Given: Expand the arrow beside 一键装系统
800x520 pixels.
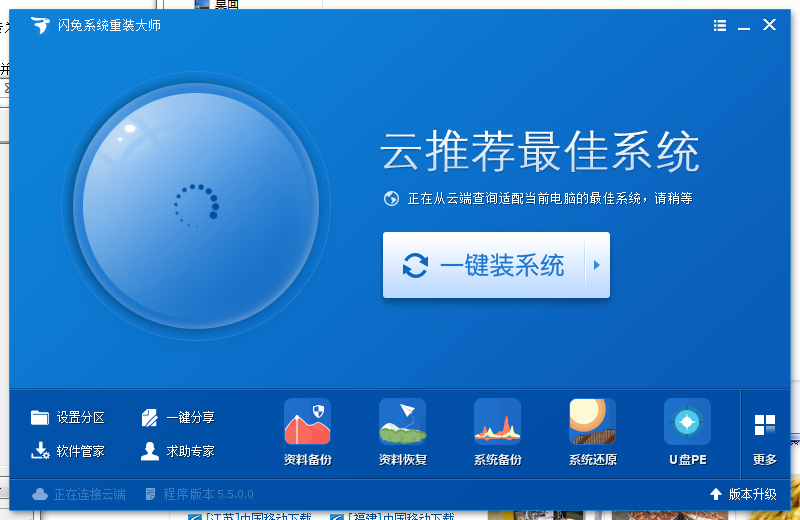Looking at the screenshot, I should pos(597,265).
